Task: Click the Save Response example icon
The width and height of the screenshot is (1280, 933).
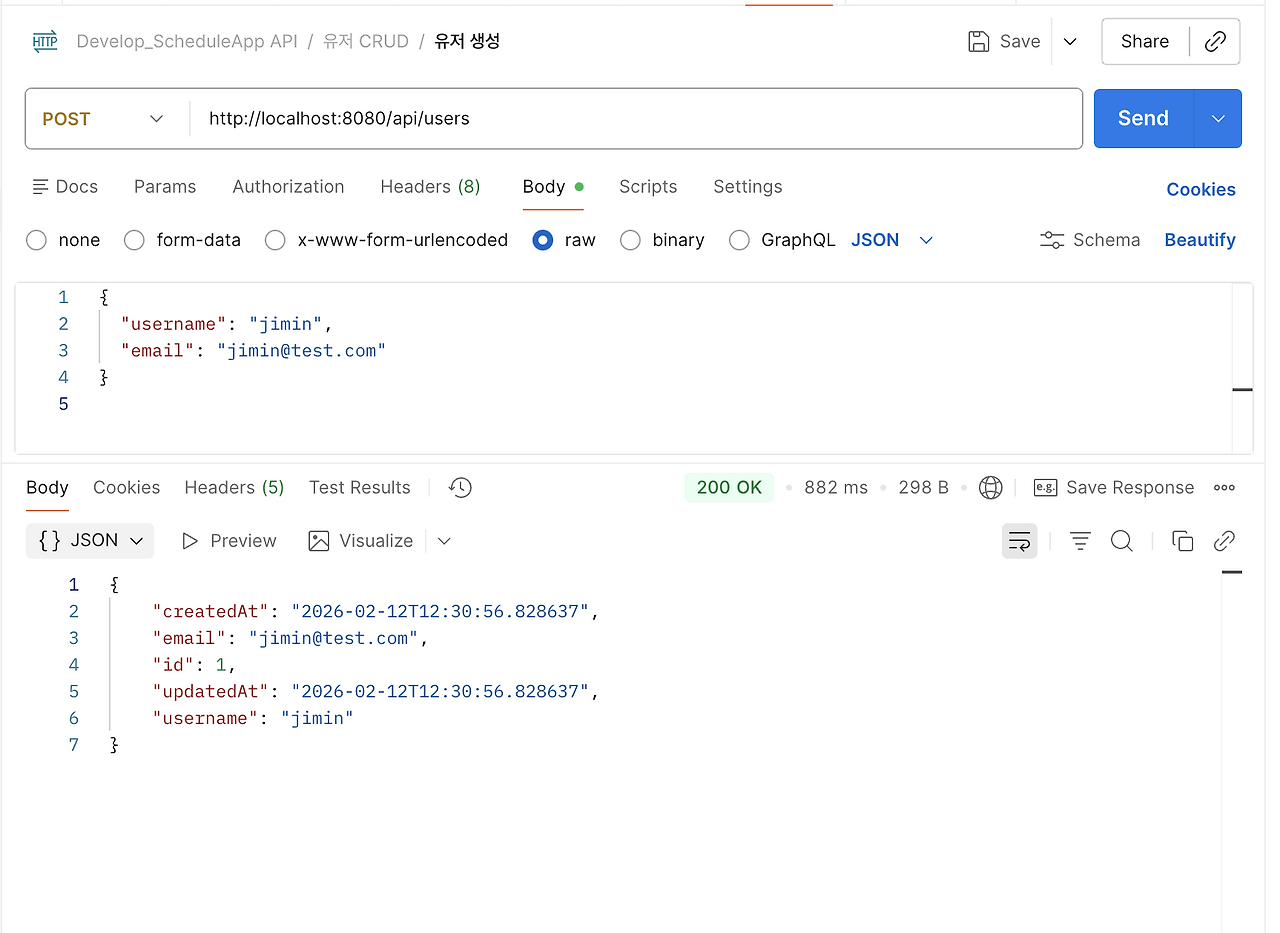Action: [1045, 487]
